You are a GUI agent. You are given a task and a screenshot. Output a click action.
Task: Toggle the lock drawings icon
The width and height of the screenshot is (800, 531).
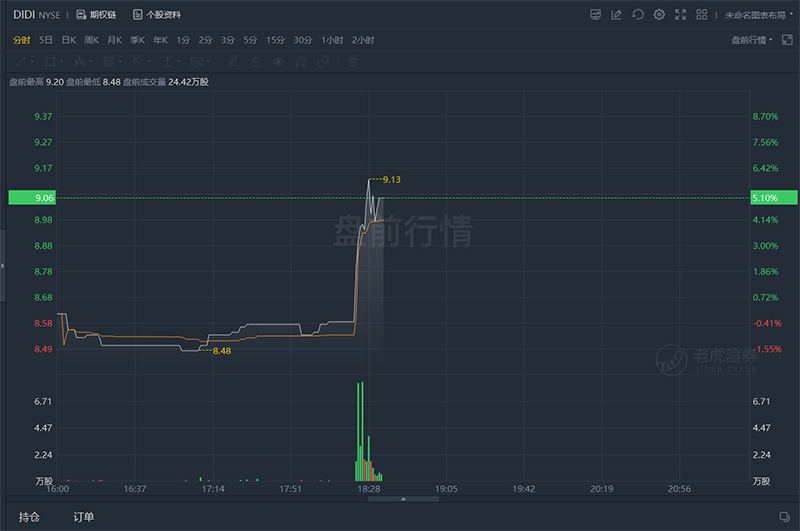pyautogui.click(x=256, y=62)
